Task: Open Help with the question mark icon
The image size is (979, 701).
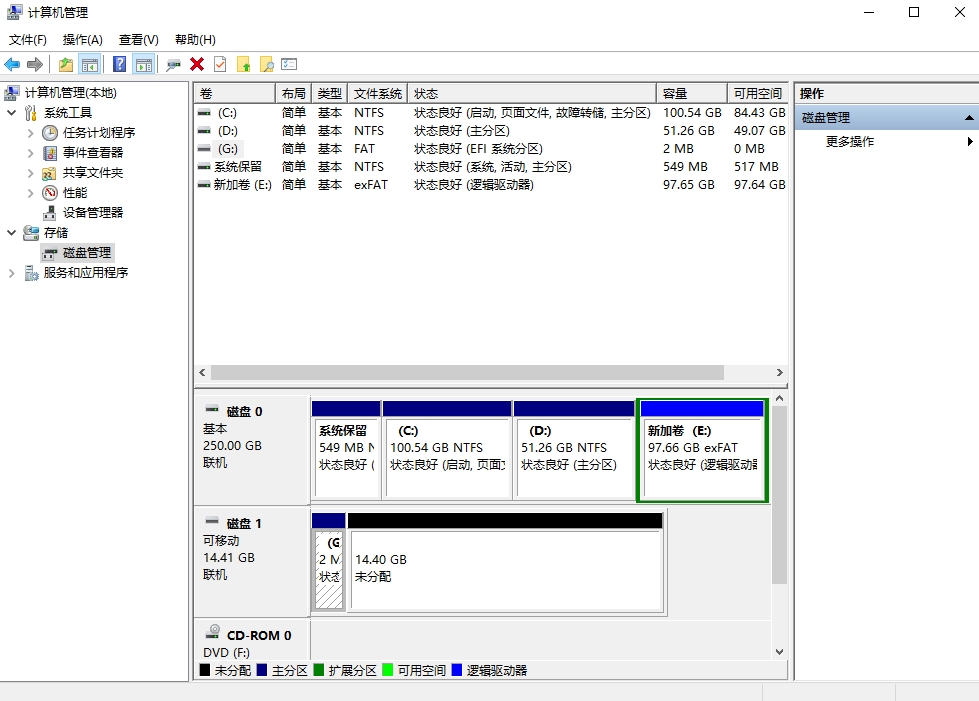Action: (x=119, y=64)
